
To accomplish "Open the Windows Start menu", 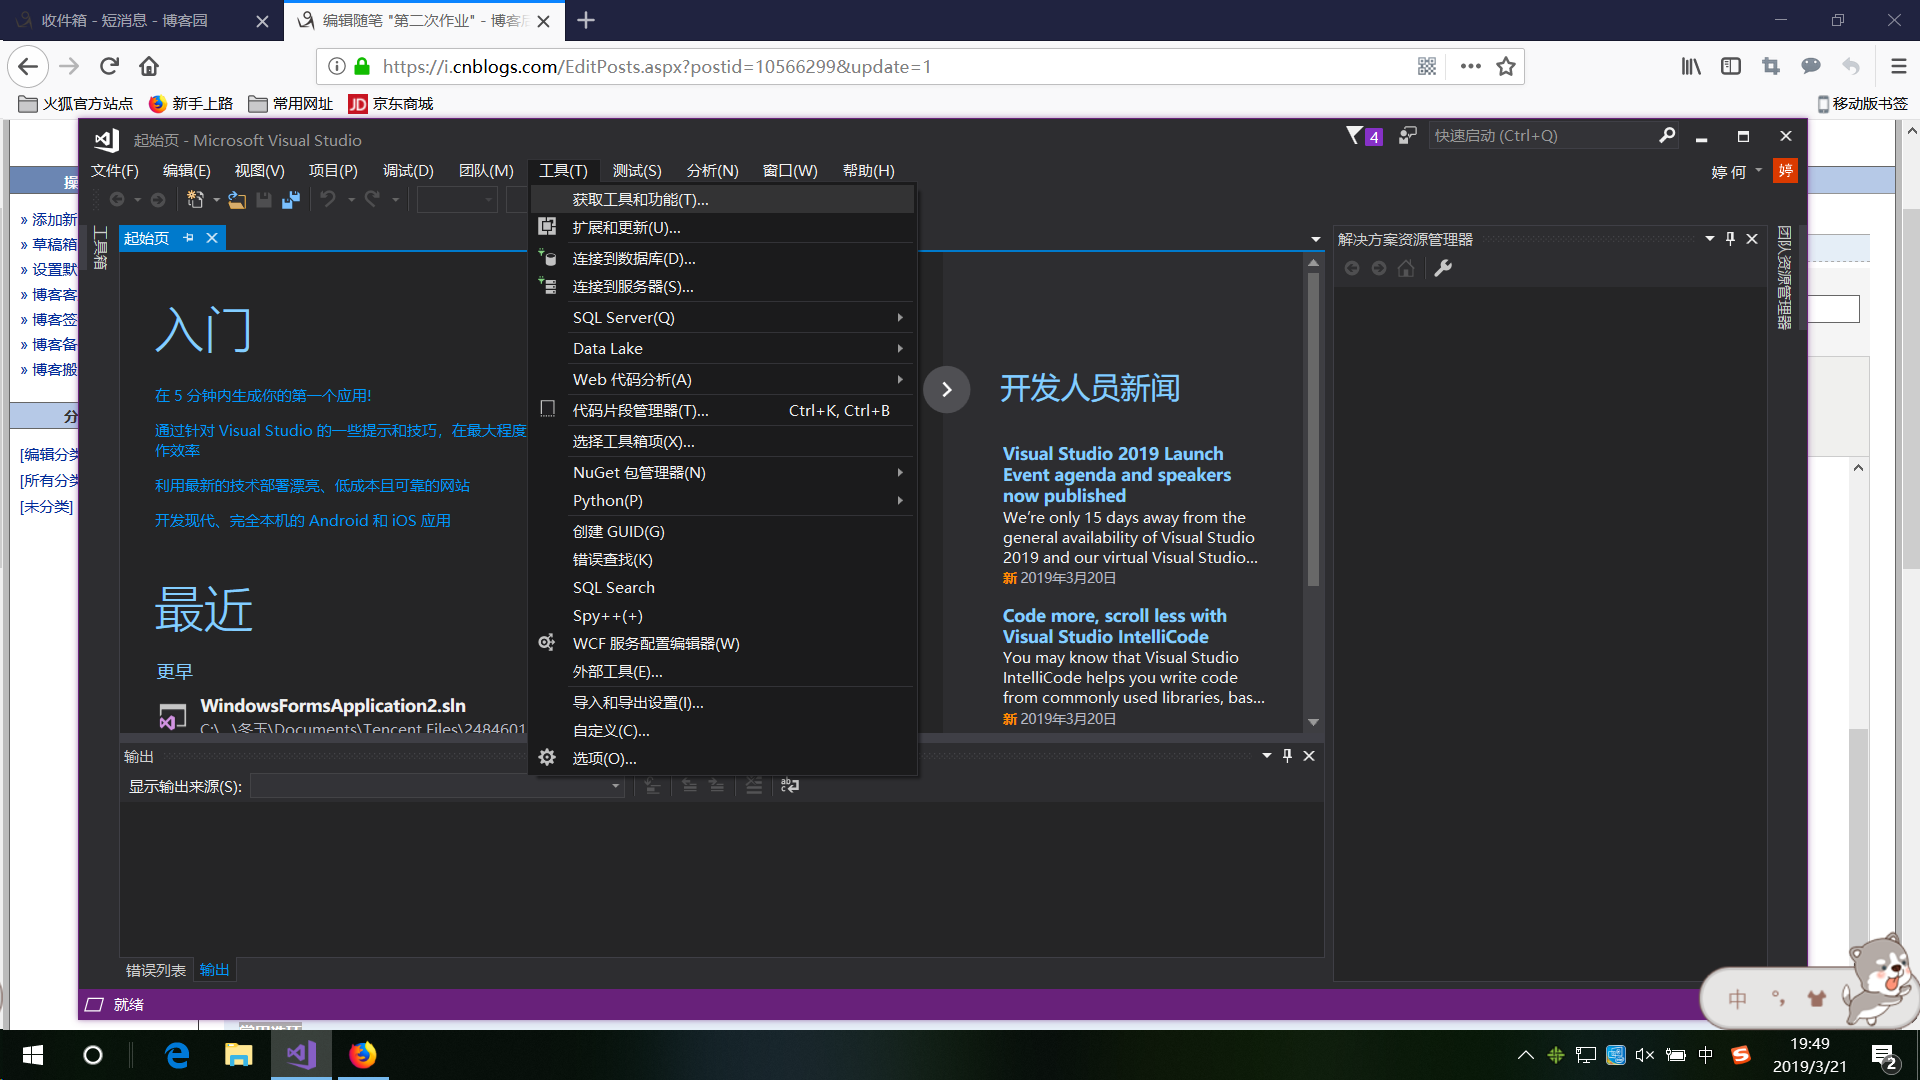I will pos(33,1055).
